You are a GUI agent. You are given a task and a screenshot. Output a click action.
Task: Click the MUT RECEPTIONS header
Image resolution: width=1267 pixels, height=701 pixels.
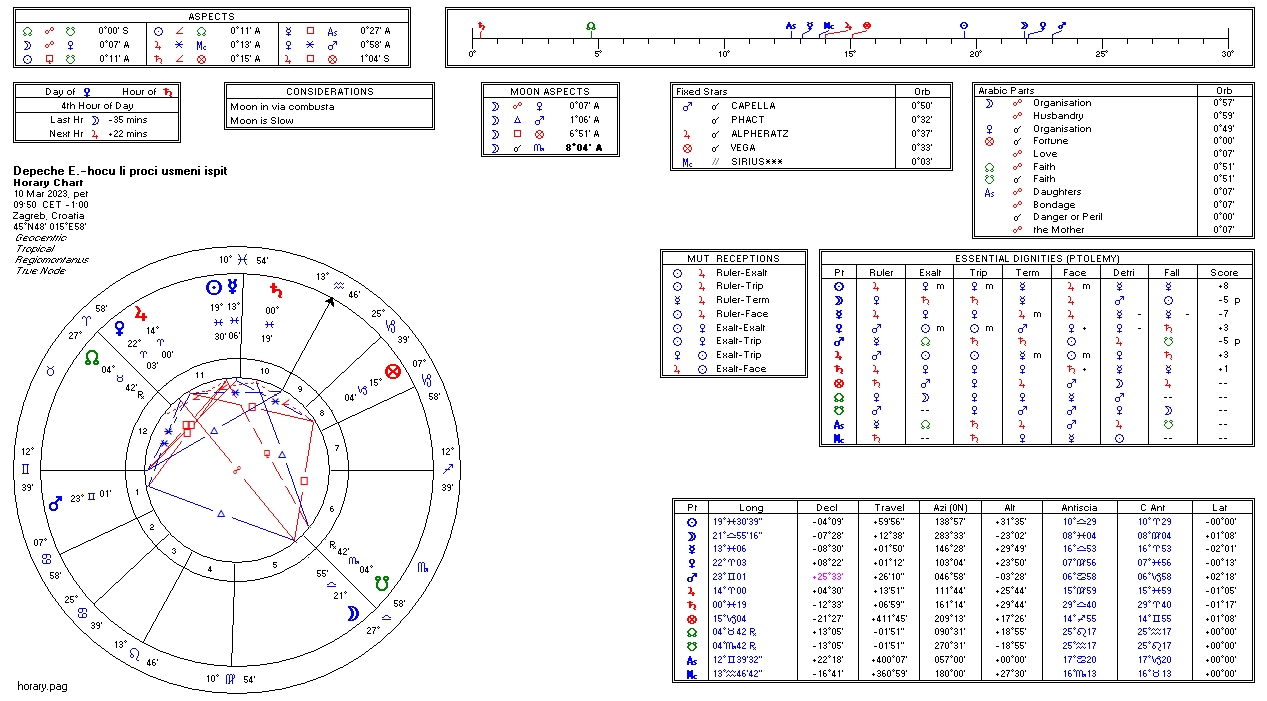pos(734,258)
